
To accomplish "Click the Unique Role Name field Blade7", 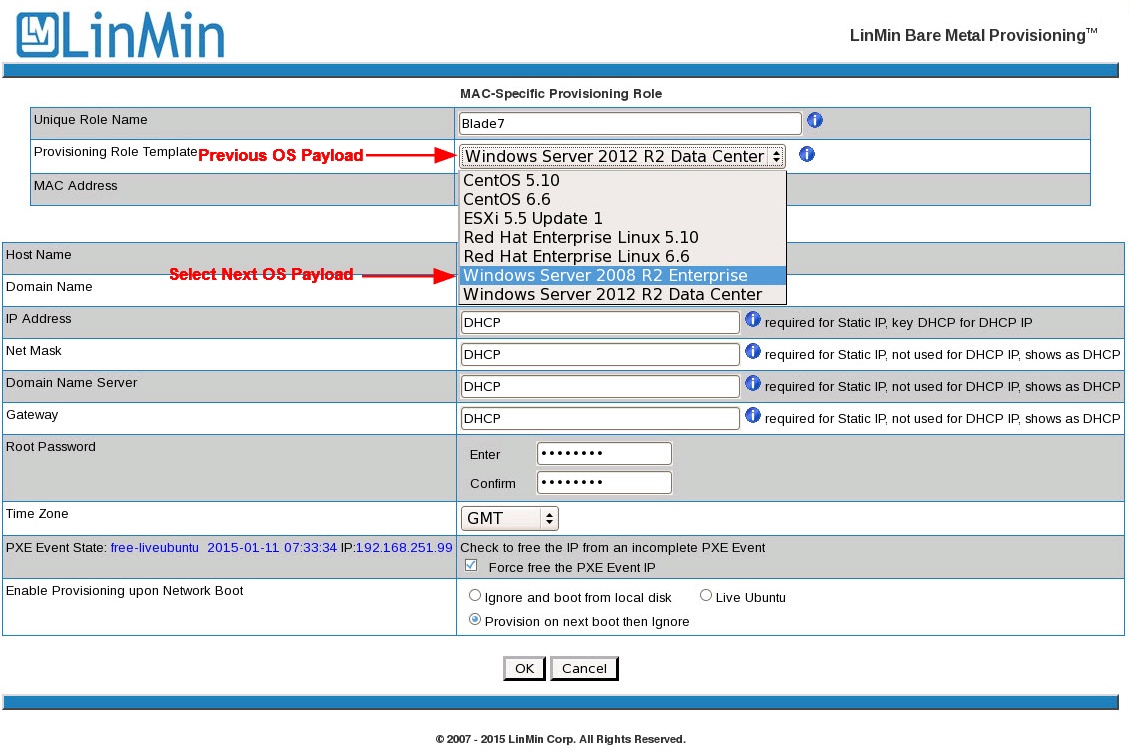I will tap(630, 123).
